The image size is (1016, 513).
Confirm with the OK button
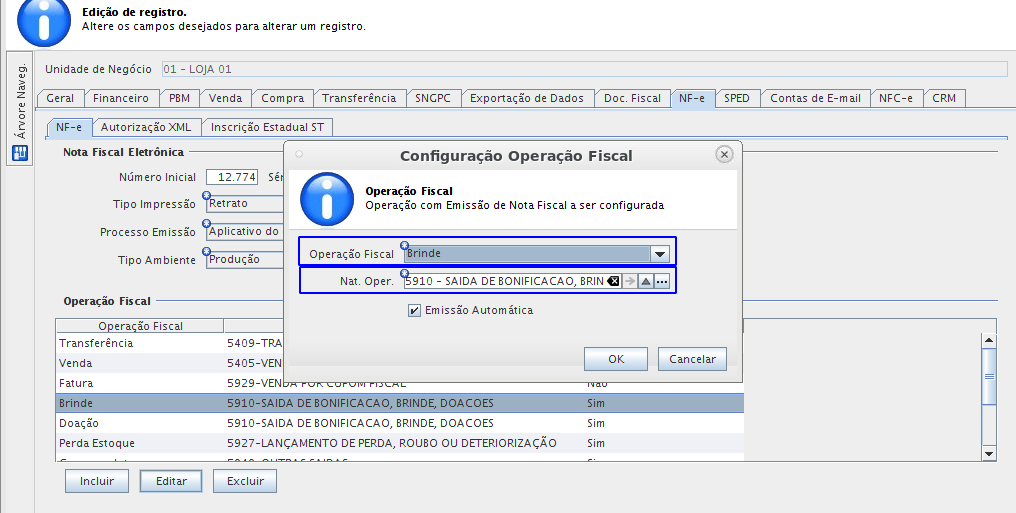tap(616, 359)
